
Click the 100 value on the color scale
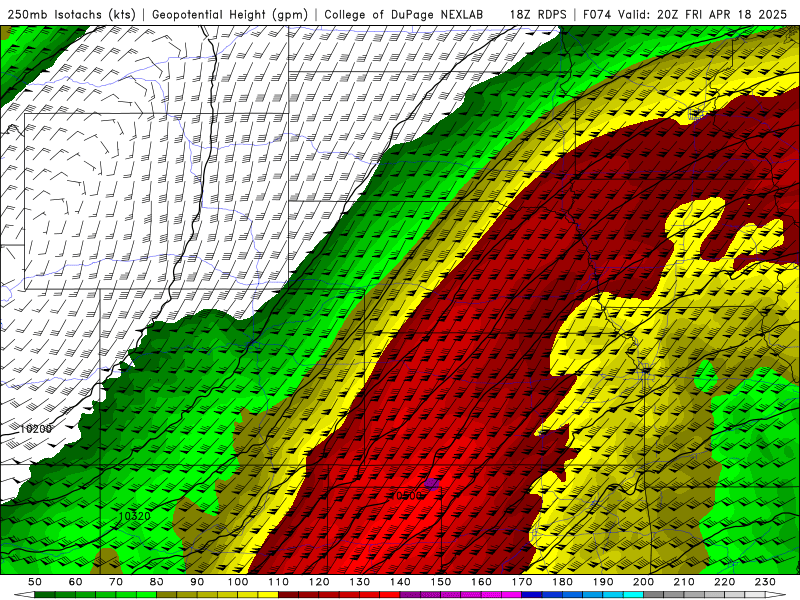pos(238,582)
